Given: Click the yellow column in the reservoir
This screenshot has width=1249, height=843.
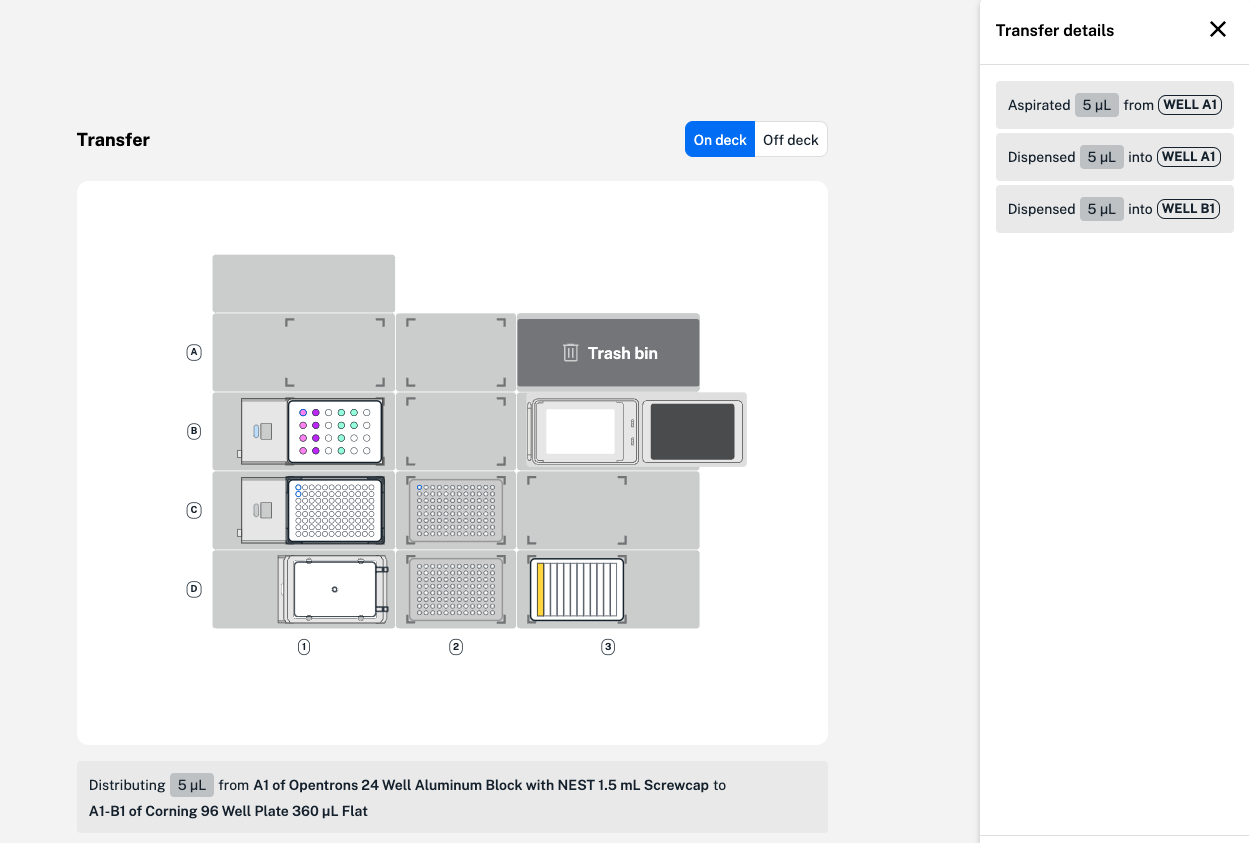Looking at the screenshot, I should 541,589.
